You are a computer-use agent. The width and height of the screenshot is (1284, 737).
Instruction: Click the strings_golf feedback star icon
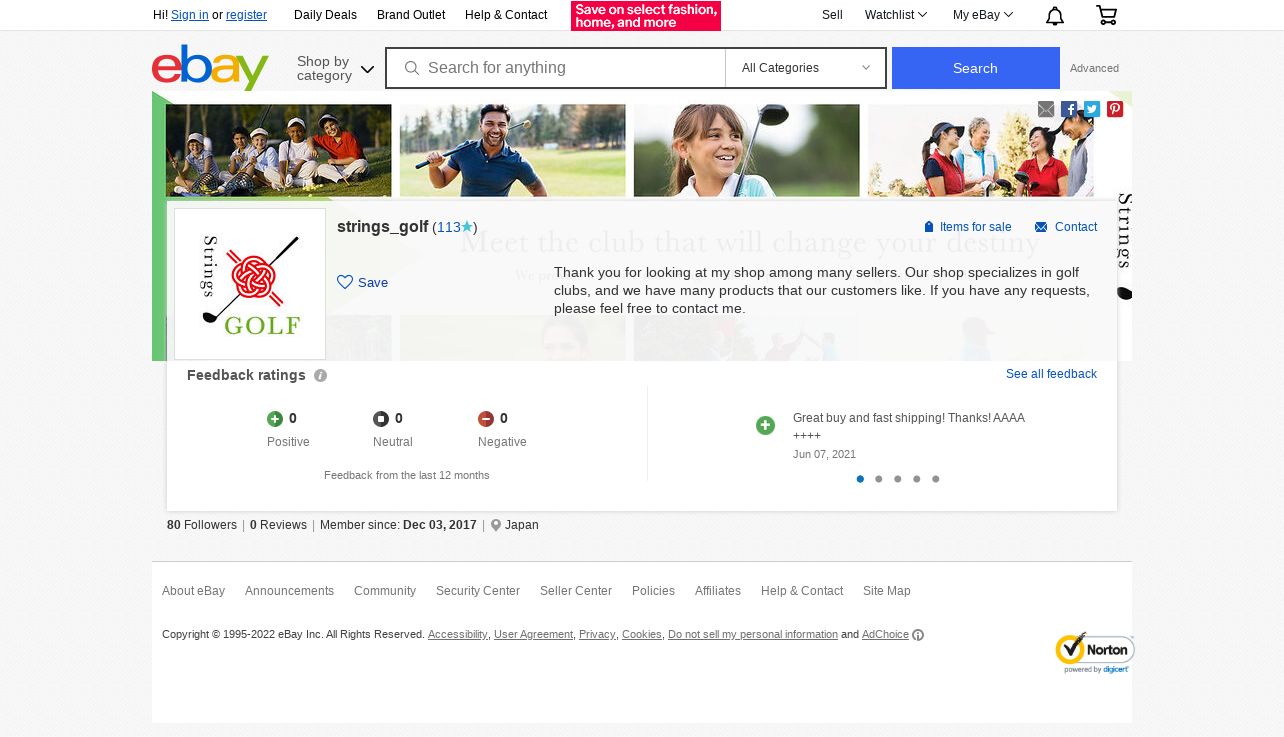click(467, 227)
